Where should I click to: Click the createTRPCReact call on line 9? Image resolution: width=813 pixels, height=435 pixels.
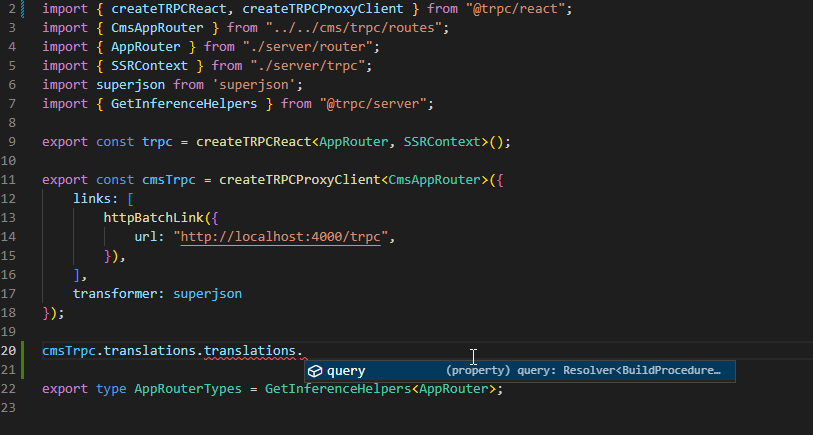pyautogui.click(x=254, y=142)
